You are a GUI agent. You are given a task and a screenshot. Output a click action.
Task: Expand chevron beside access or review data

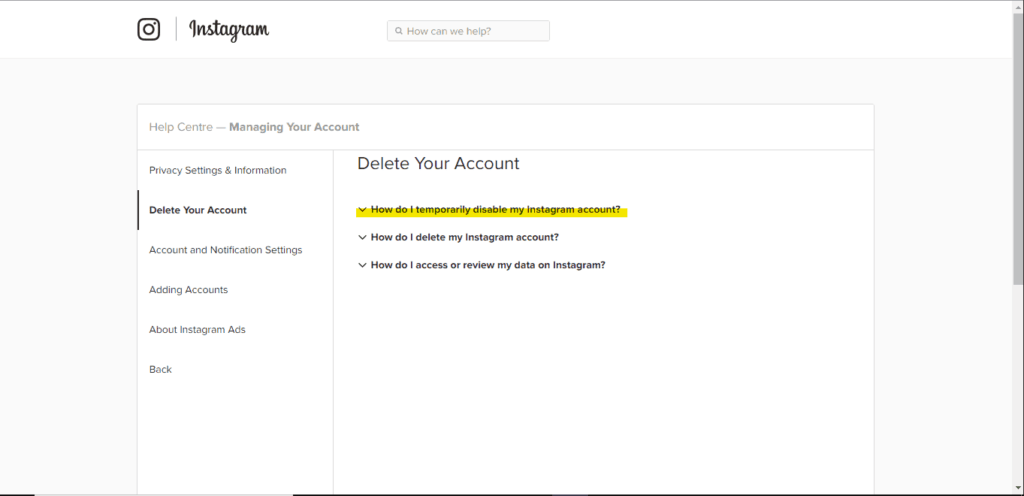pyautogui.click(x=362, y=265)
